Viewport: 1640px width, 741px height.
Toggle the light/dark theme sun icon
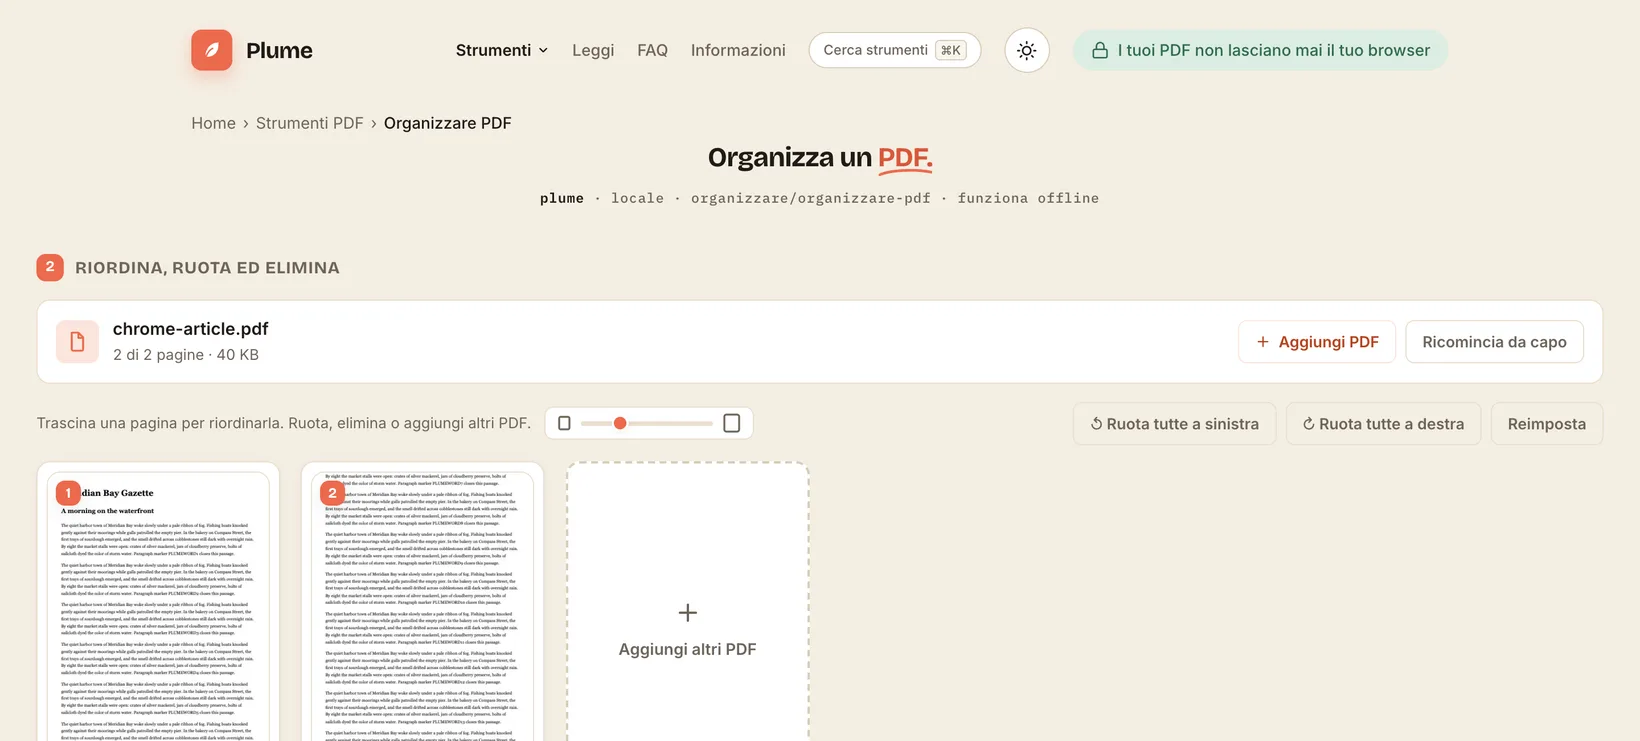(x=1026, y=50)
